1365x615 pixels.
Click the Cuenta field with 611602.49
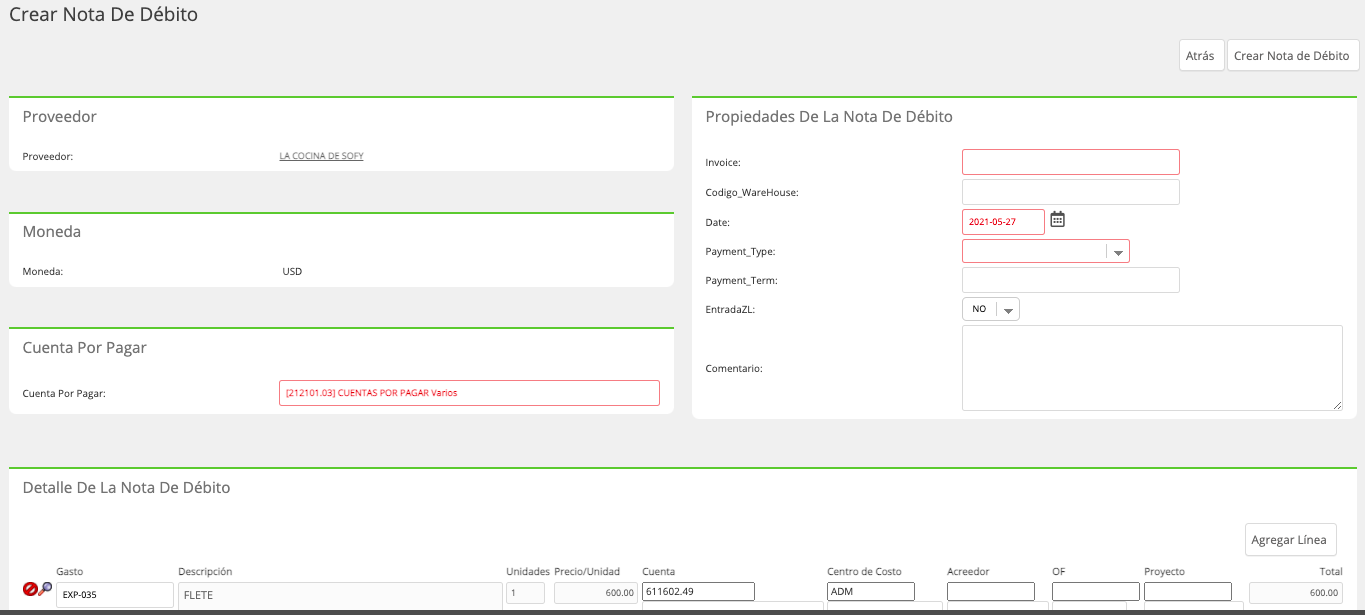click(x=698, y=591)
